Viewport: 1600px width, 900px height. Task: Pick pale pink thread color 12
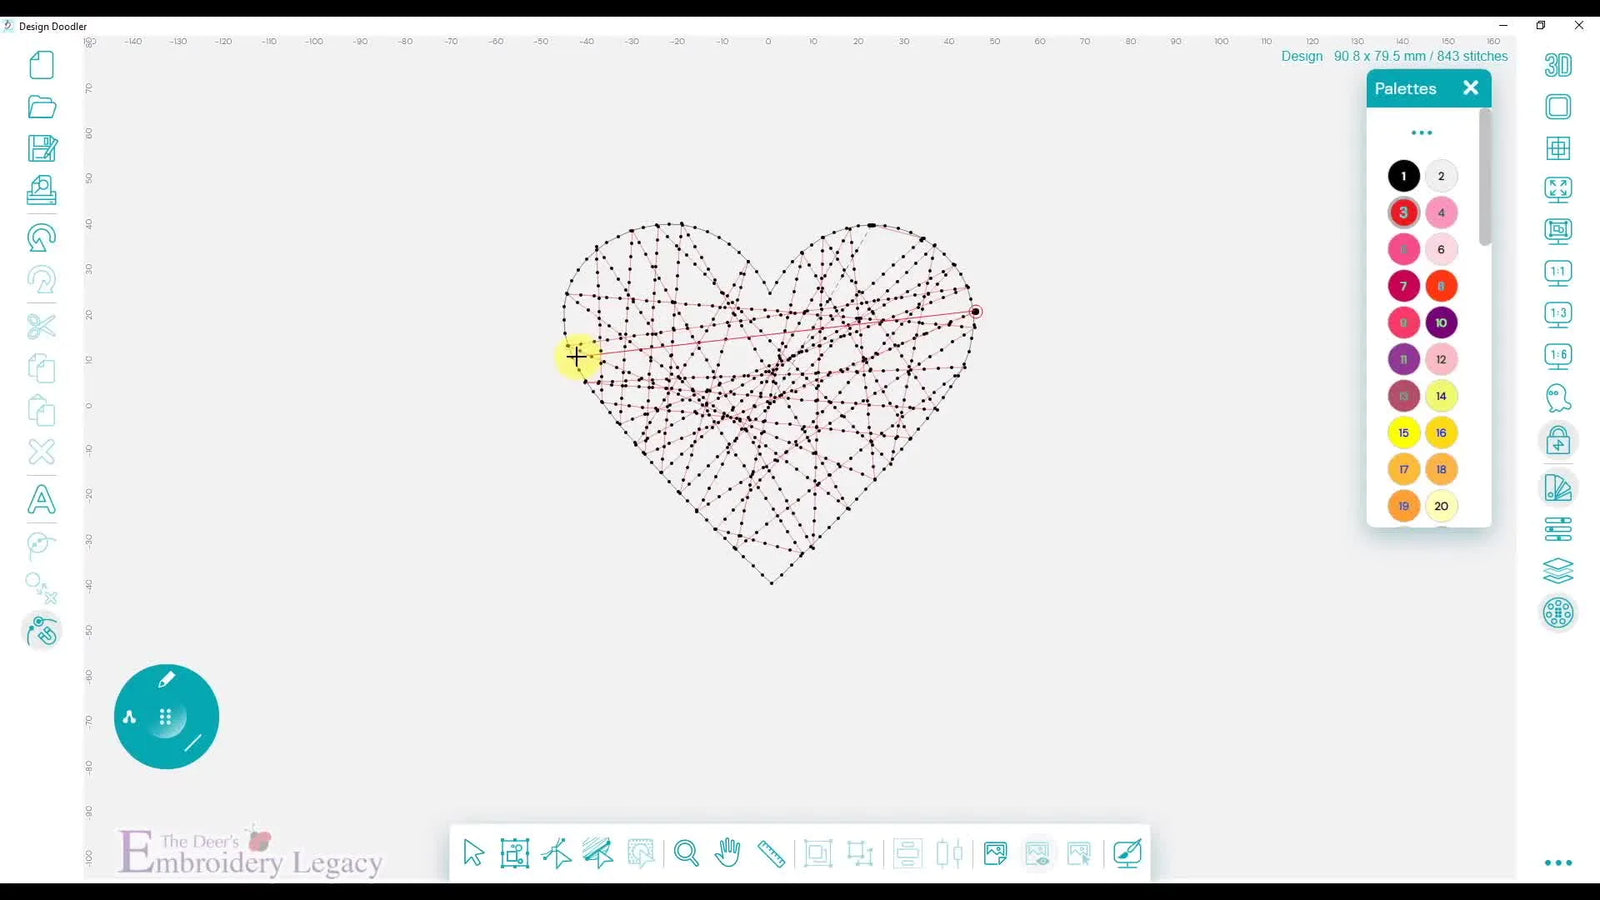(1441, 359)
